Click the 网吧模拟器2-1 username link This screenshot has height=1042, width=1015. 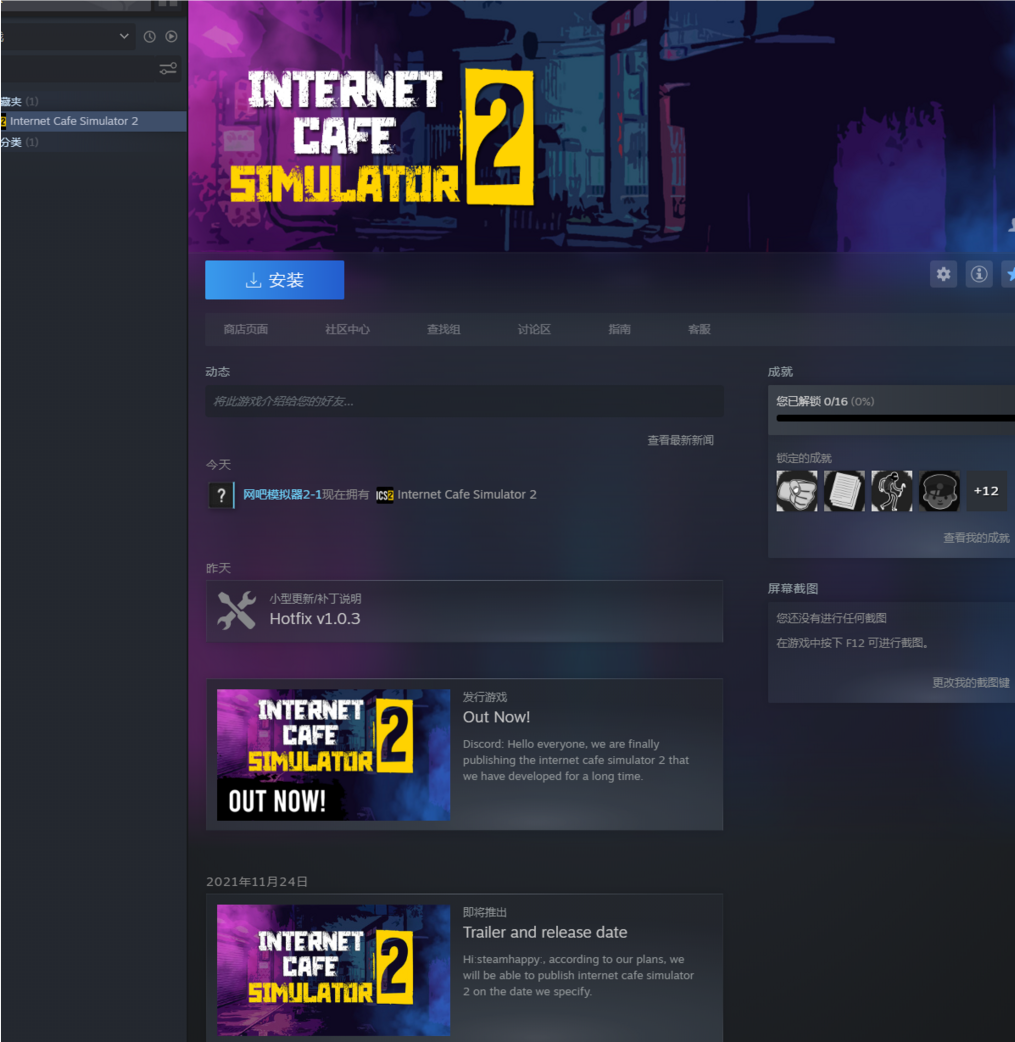282,494
